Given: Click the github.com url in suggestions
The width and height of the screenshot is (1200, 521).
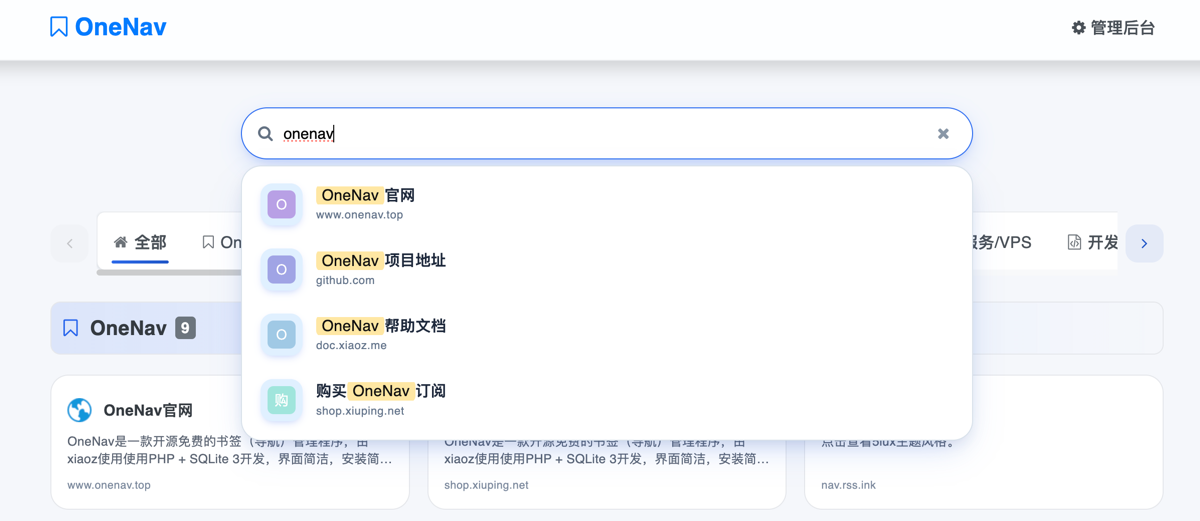Looking at the screenshot, I should (x=345, y=280).
